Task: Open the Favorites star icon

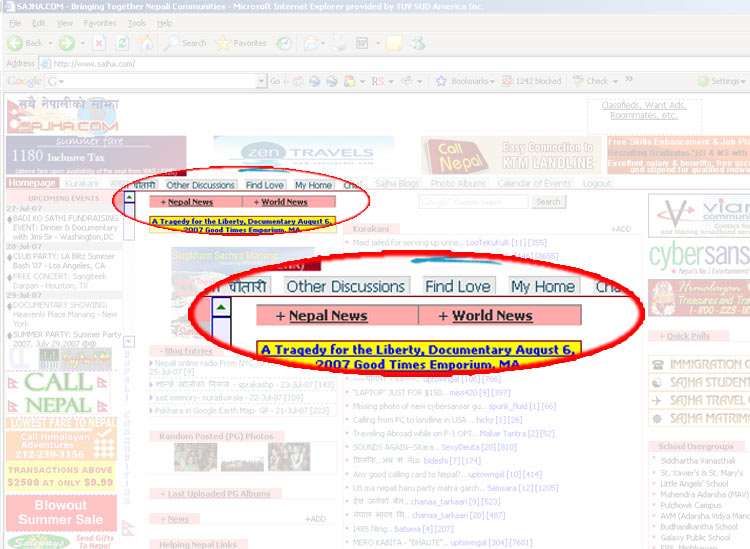Action: tap(223, 43)
